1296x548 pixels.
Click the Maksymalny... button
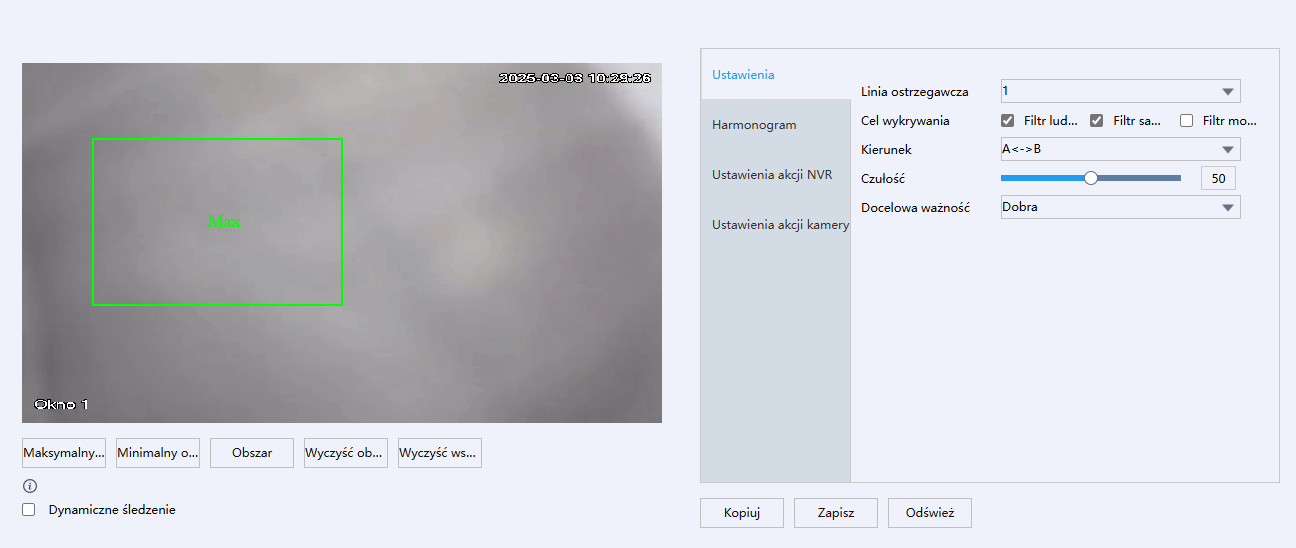[64, 453]
